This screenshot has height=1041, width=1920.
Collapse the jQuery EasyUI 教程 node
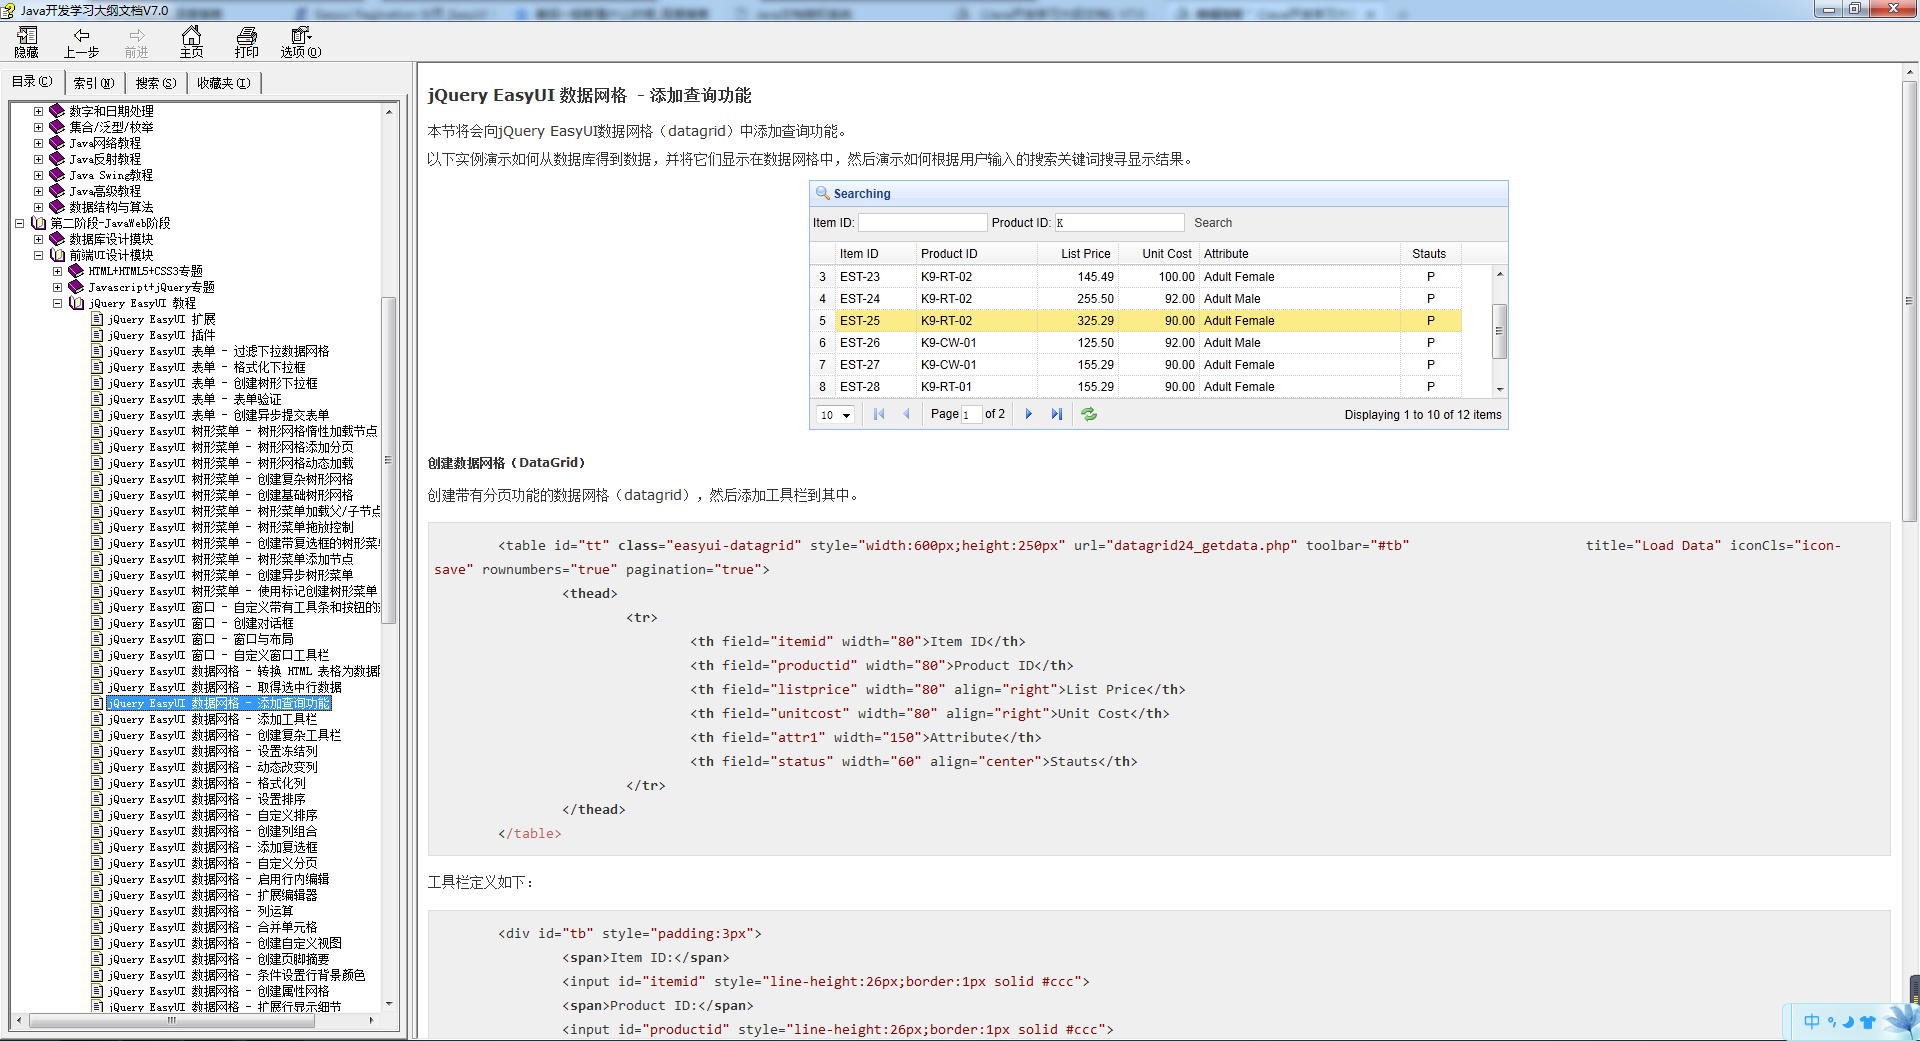click(57, 303)
